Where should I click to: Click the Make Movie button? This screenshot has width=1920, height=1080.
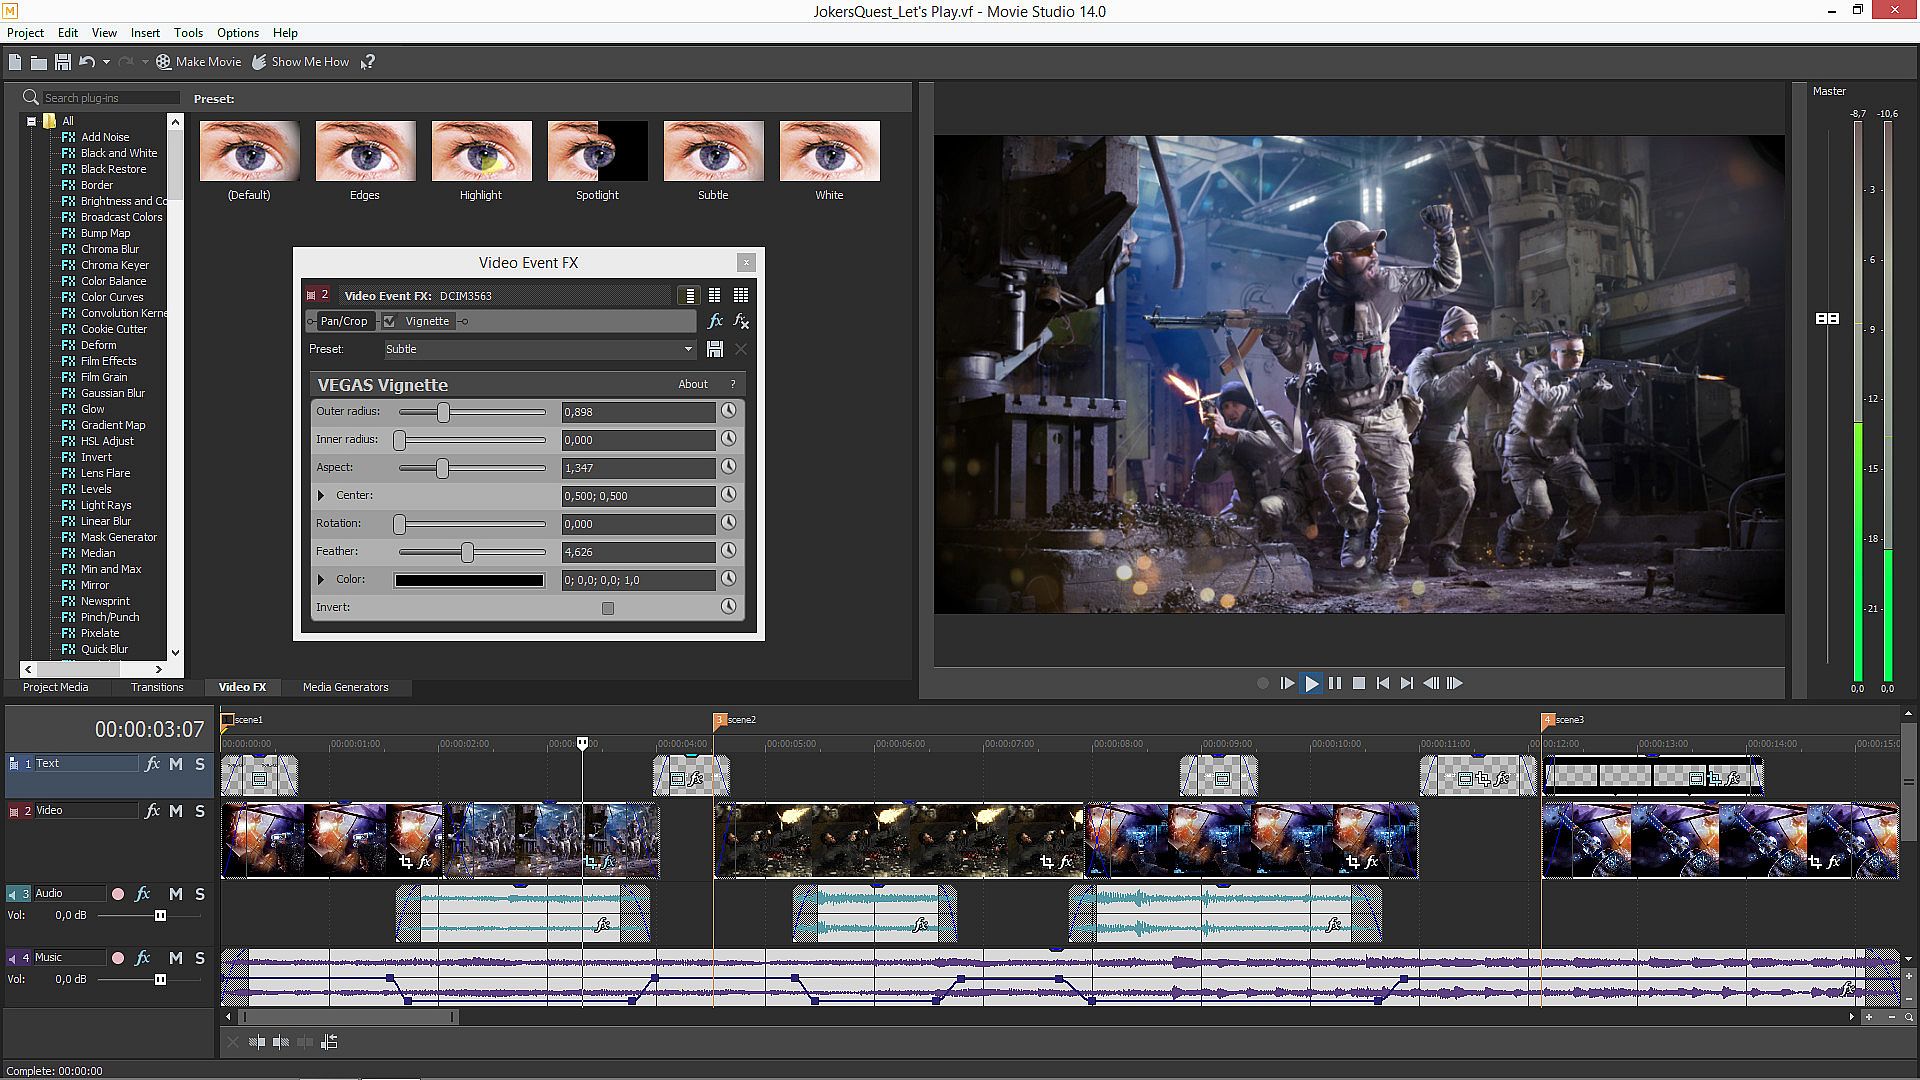pyautogui.click(x=198, y=62)
